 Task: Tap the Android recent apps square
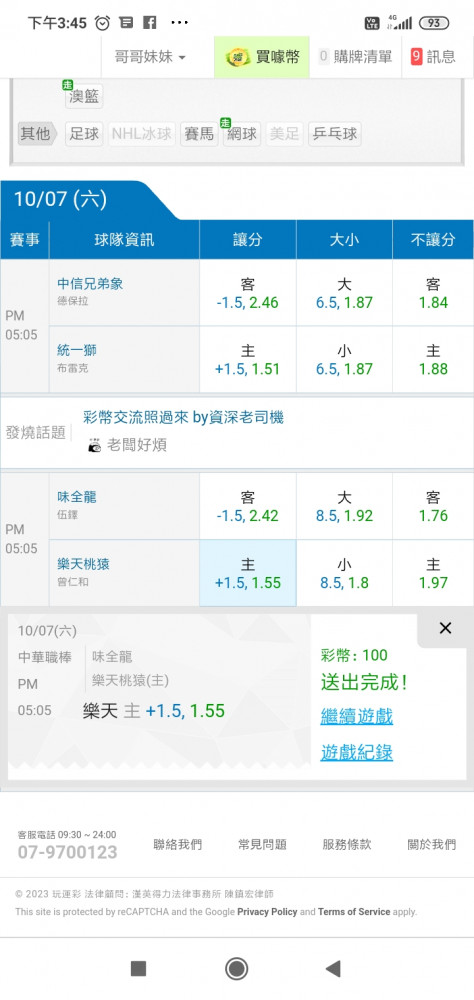(x=138, y=969)
